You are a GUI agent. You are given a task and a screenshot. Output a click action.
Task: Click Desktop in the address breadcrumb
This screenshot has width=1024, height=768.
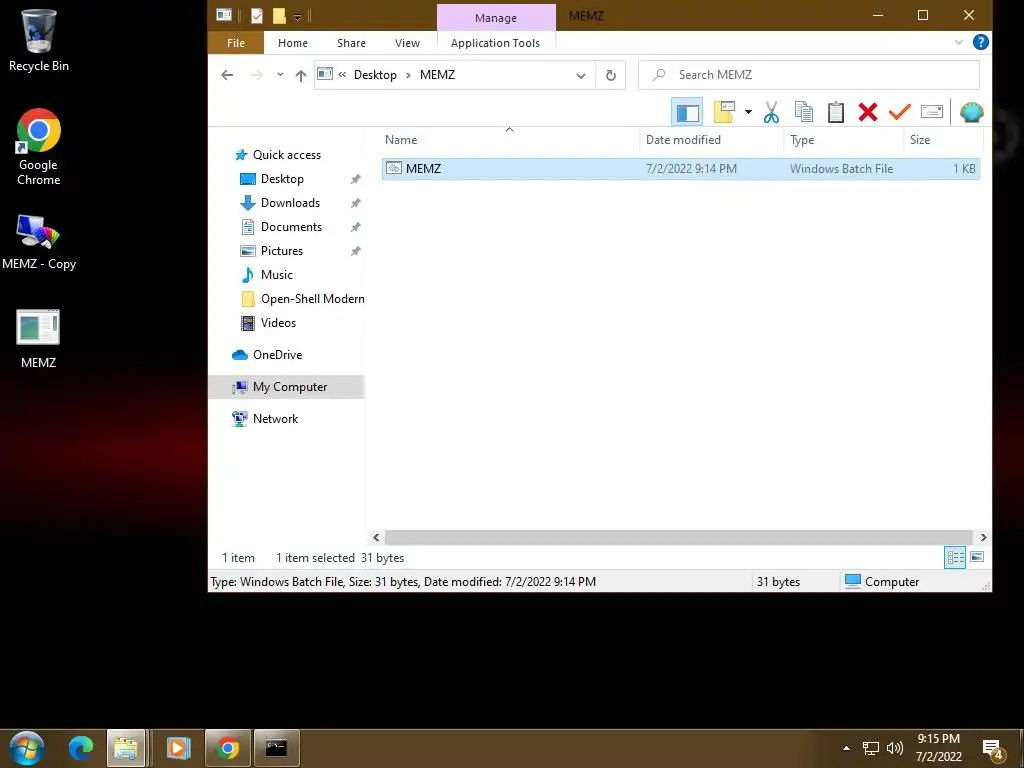(x=375, y=74)
